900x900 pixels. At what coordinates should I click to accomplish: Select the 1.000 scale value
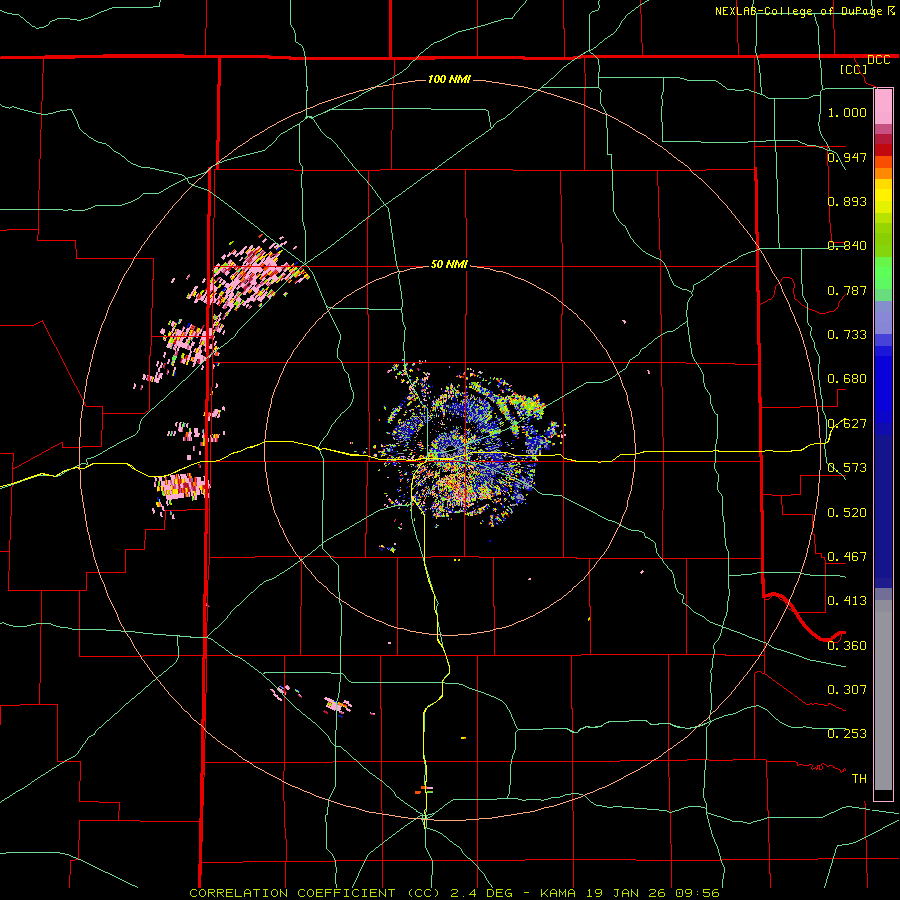pyautogui.click(x=847, y=112)
